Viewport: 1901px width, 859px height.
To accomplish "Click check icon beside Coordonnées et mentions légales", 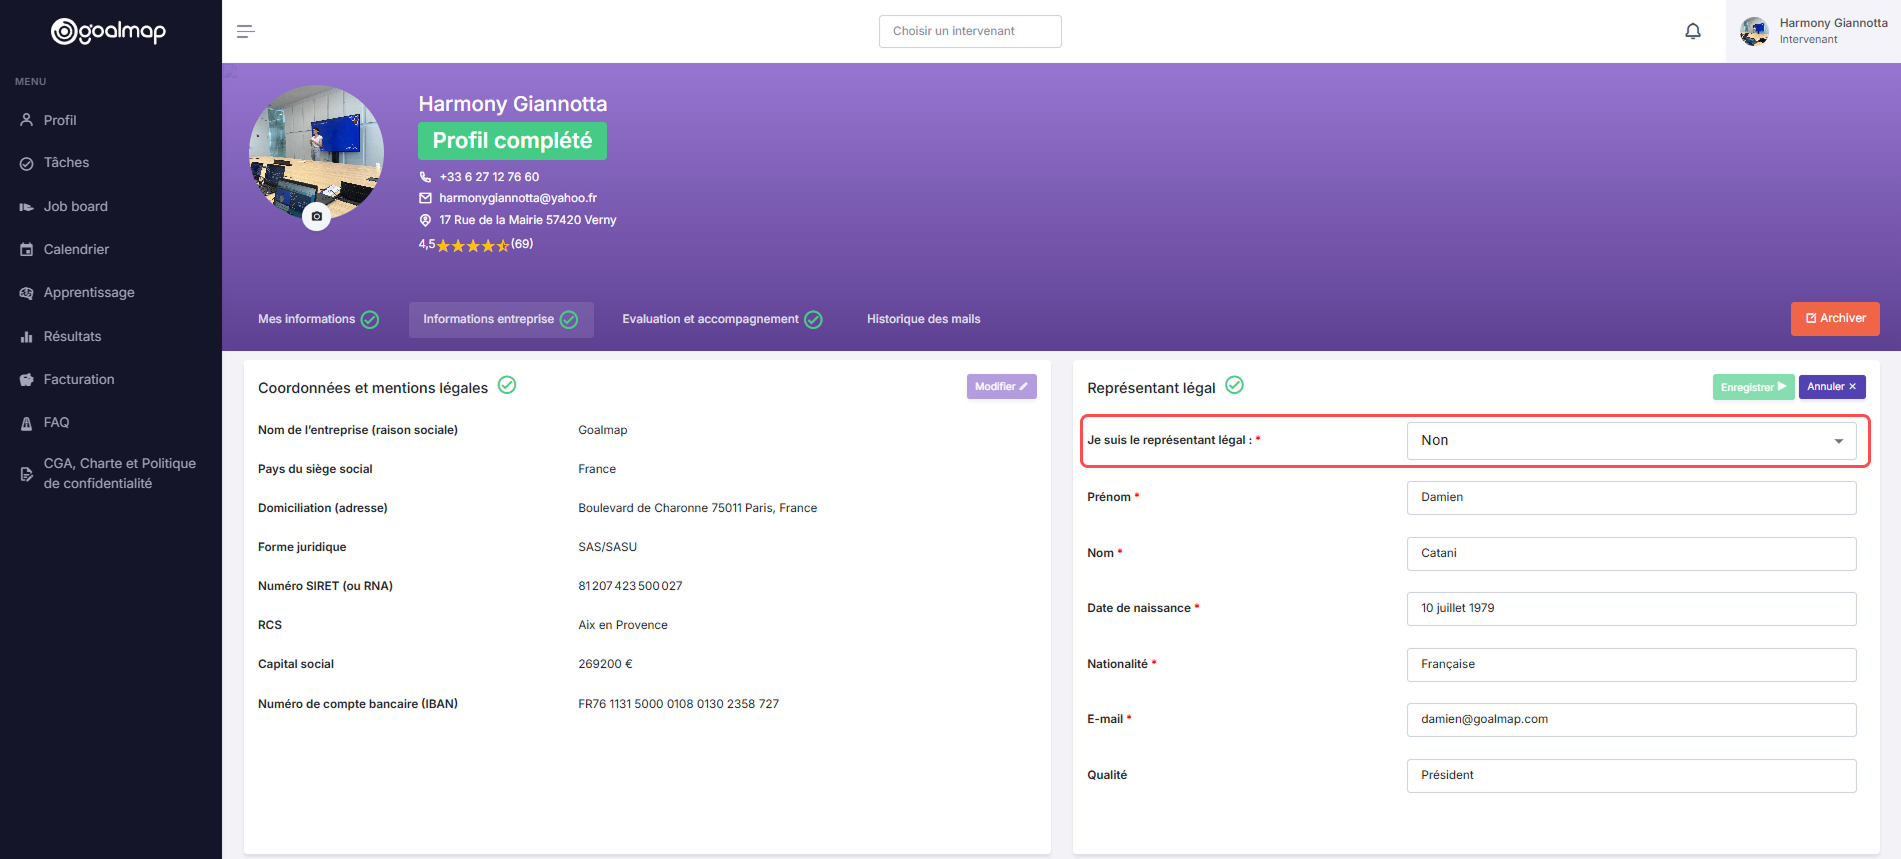I will pos(507,385).
